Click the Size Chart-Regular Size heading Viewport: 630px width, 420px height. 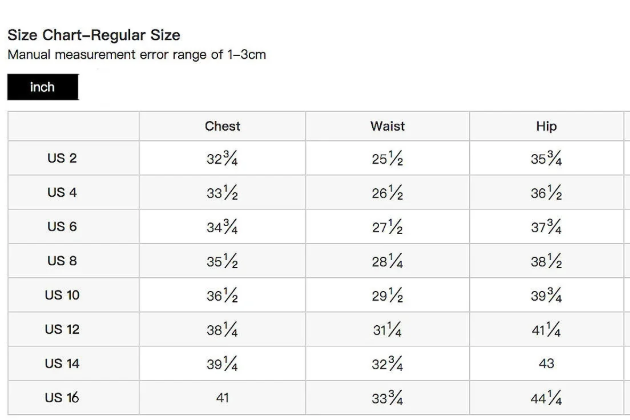pyautogui.click(x=94, y=35)
